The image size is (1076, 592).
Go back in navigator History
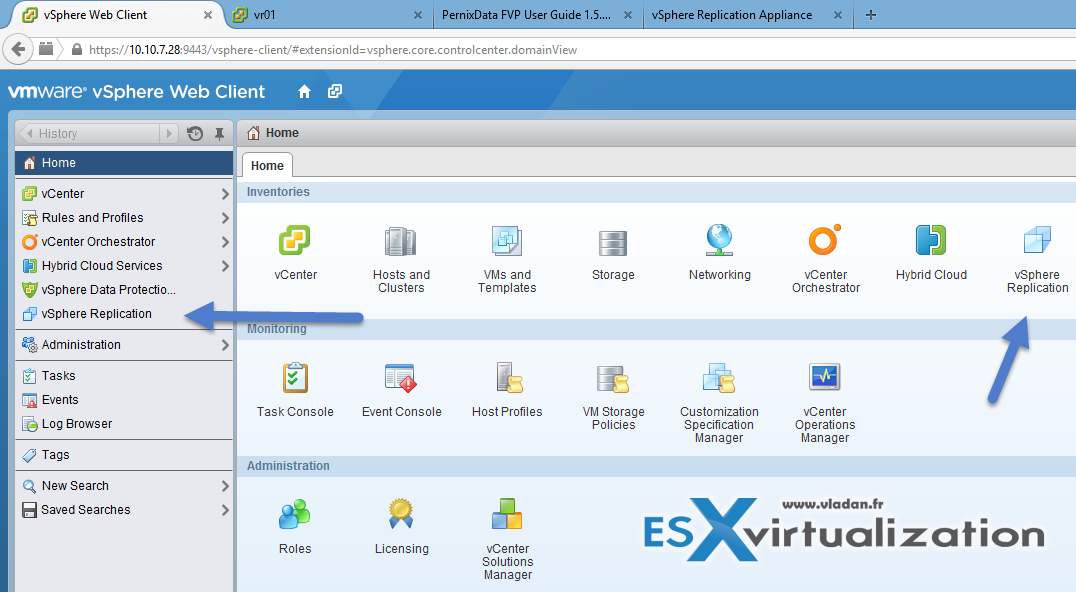click(x=30, y=133)
